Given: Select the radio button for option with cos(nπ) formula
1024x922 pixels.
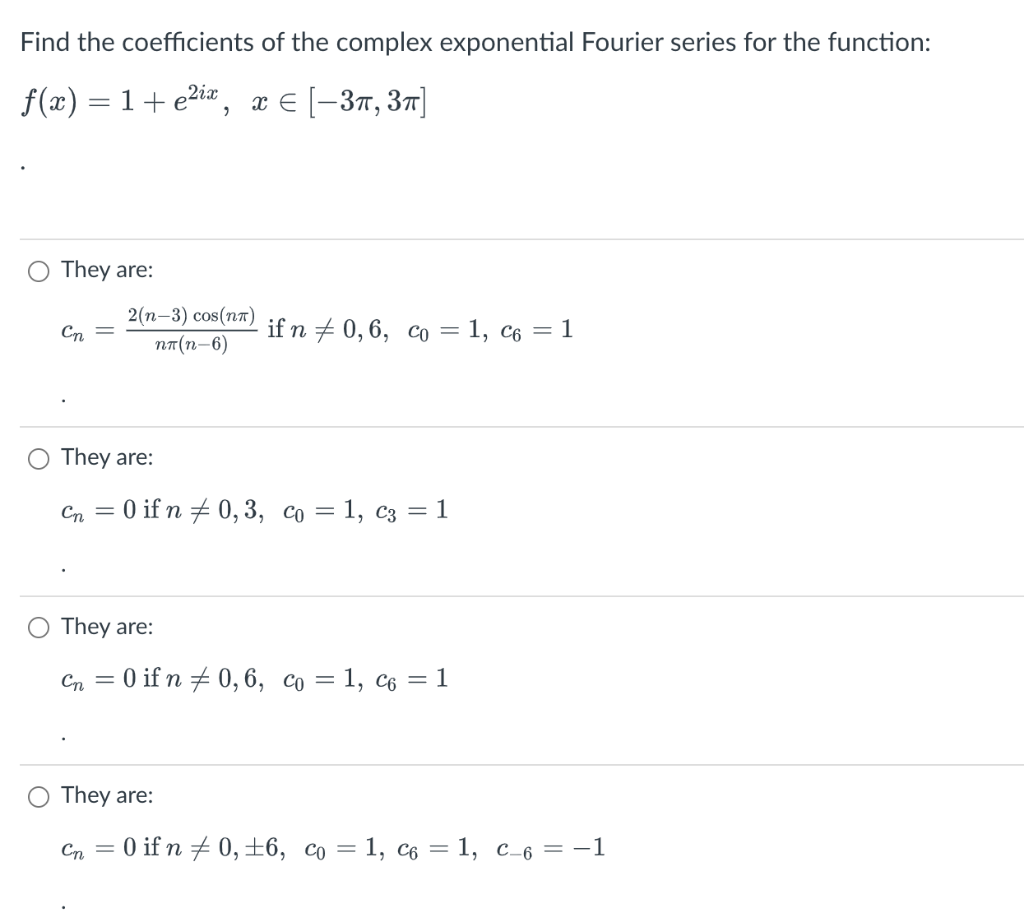Looking at the screenshot, I should click(38, 269).
